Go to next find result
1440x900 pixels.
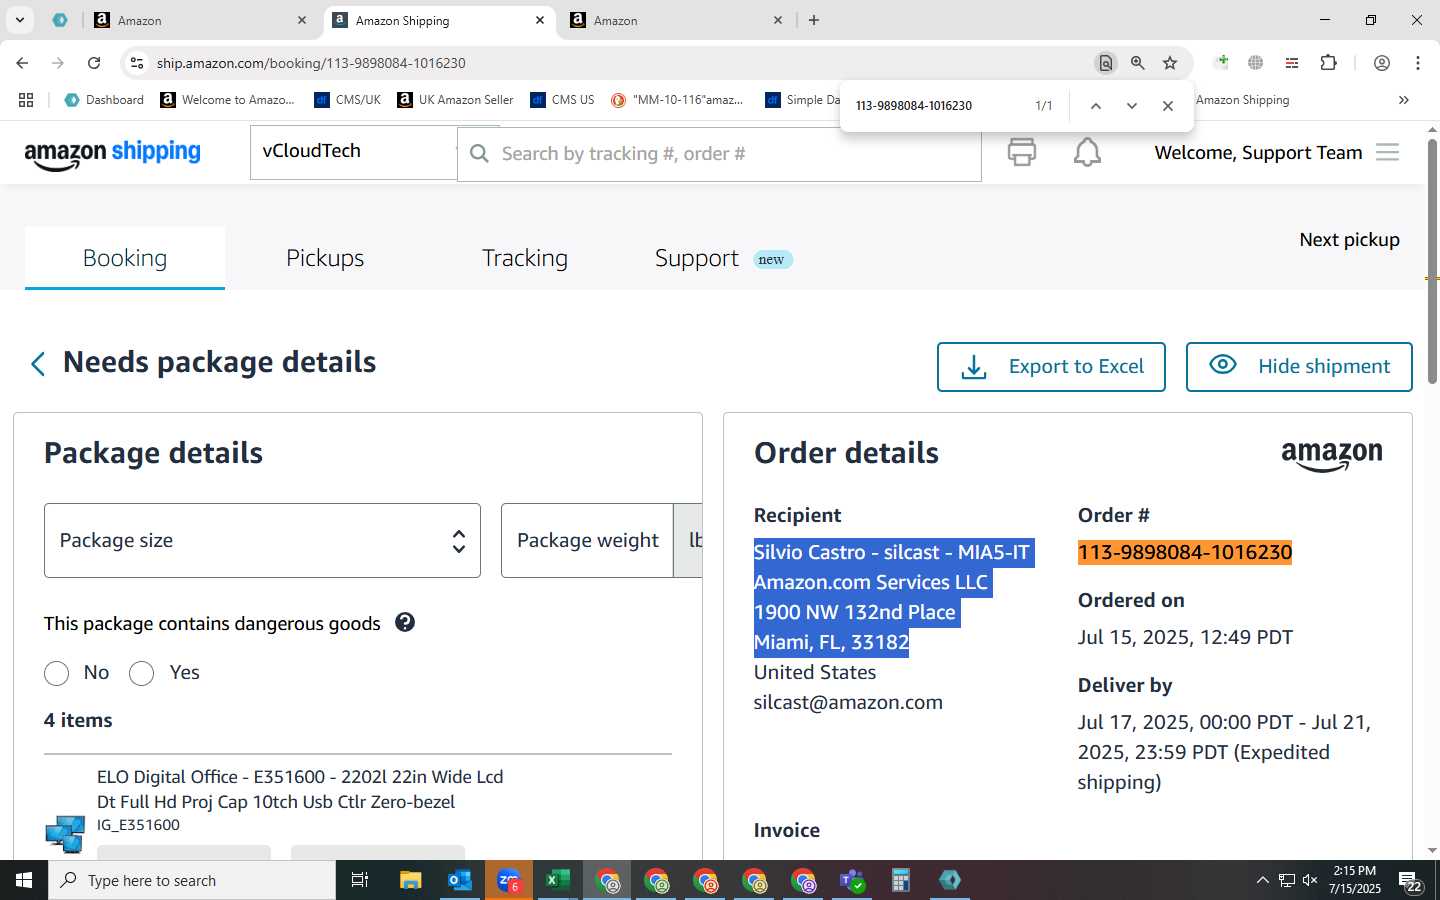[x=1132, y=106]
